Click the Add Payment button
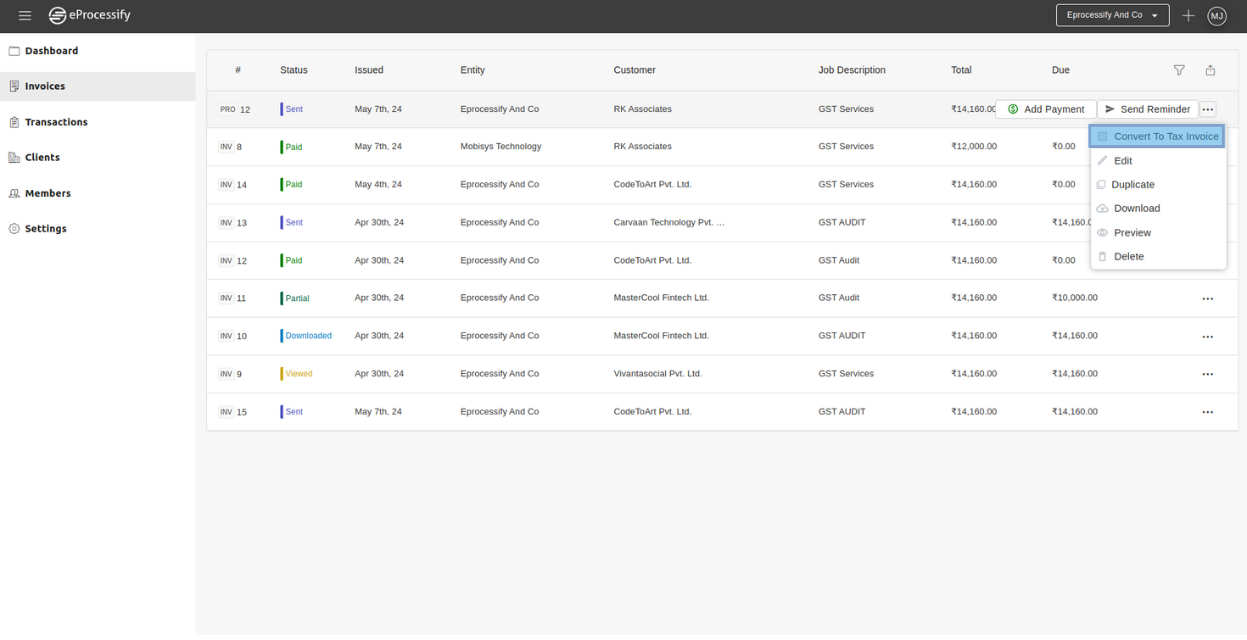 [1046, 109]
